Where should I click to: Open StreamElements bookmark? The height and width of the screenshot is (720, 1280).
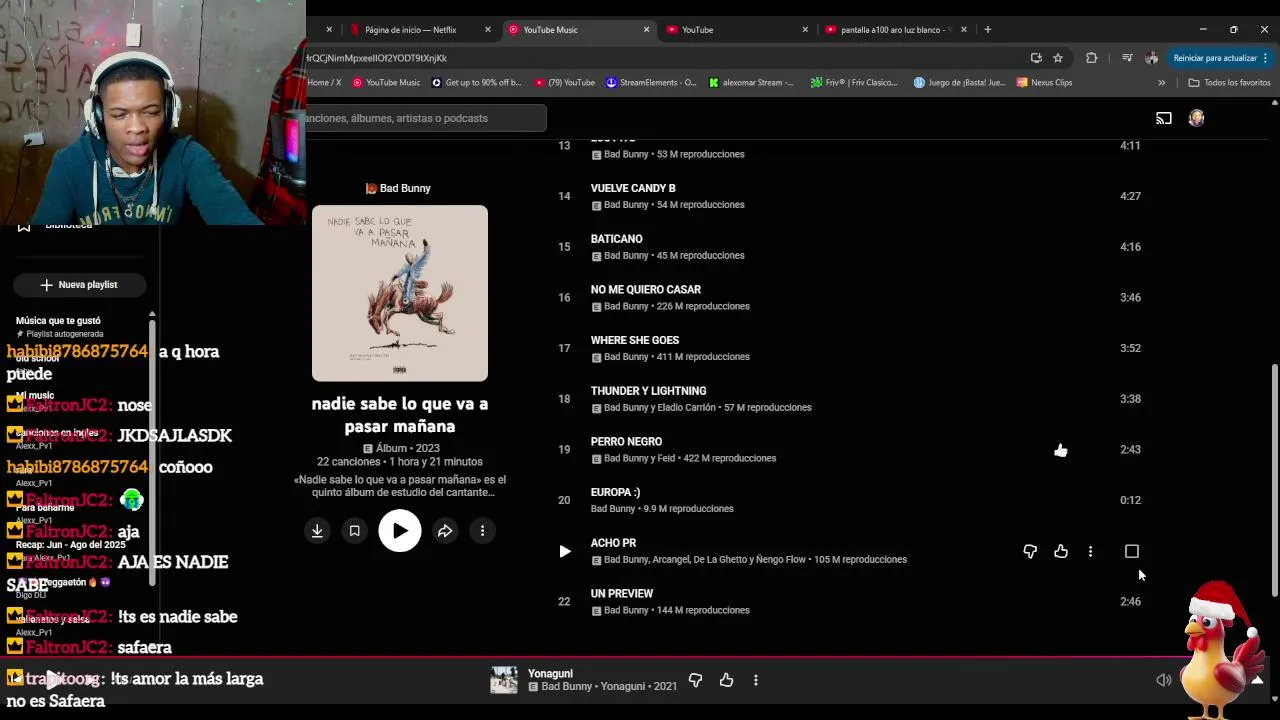[651, 83]
